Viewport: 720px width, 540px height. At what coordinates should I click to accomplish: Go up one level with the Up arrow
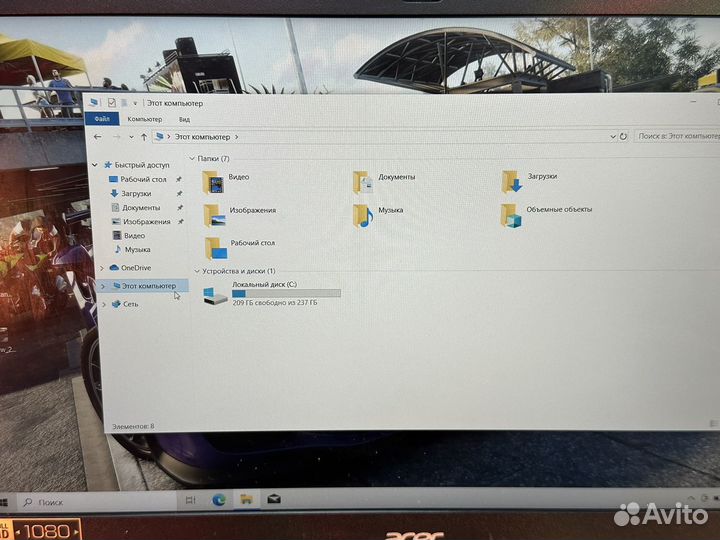pyautogui.click(x=144, y=137)
